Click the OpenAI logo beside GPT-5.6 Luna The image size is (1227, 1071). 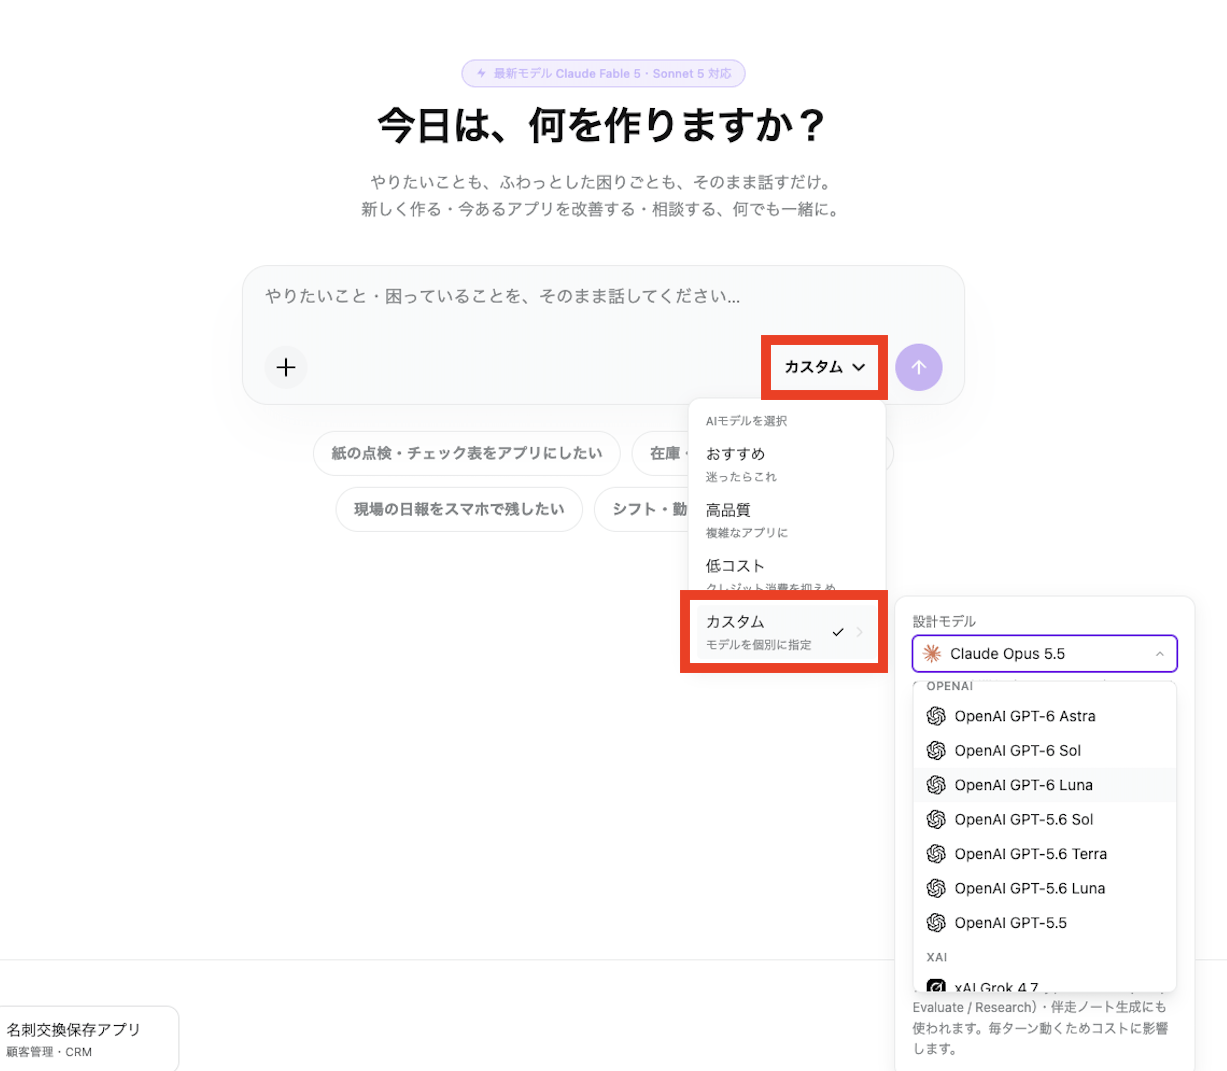tap(936, 888)
